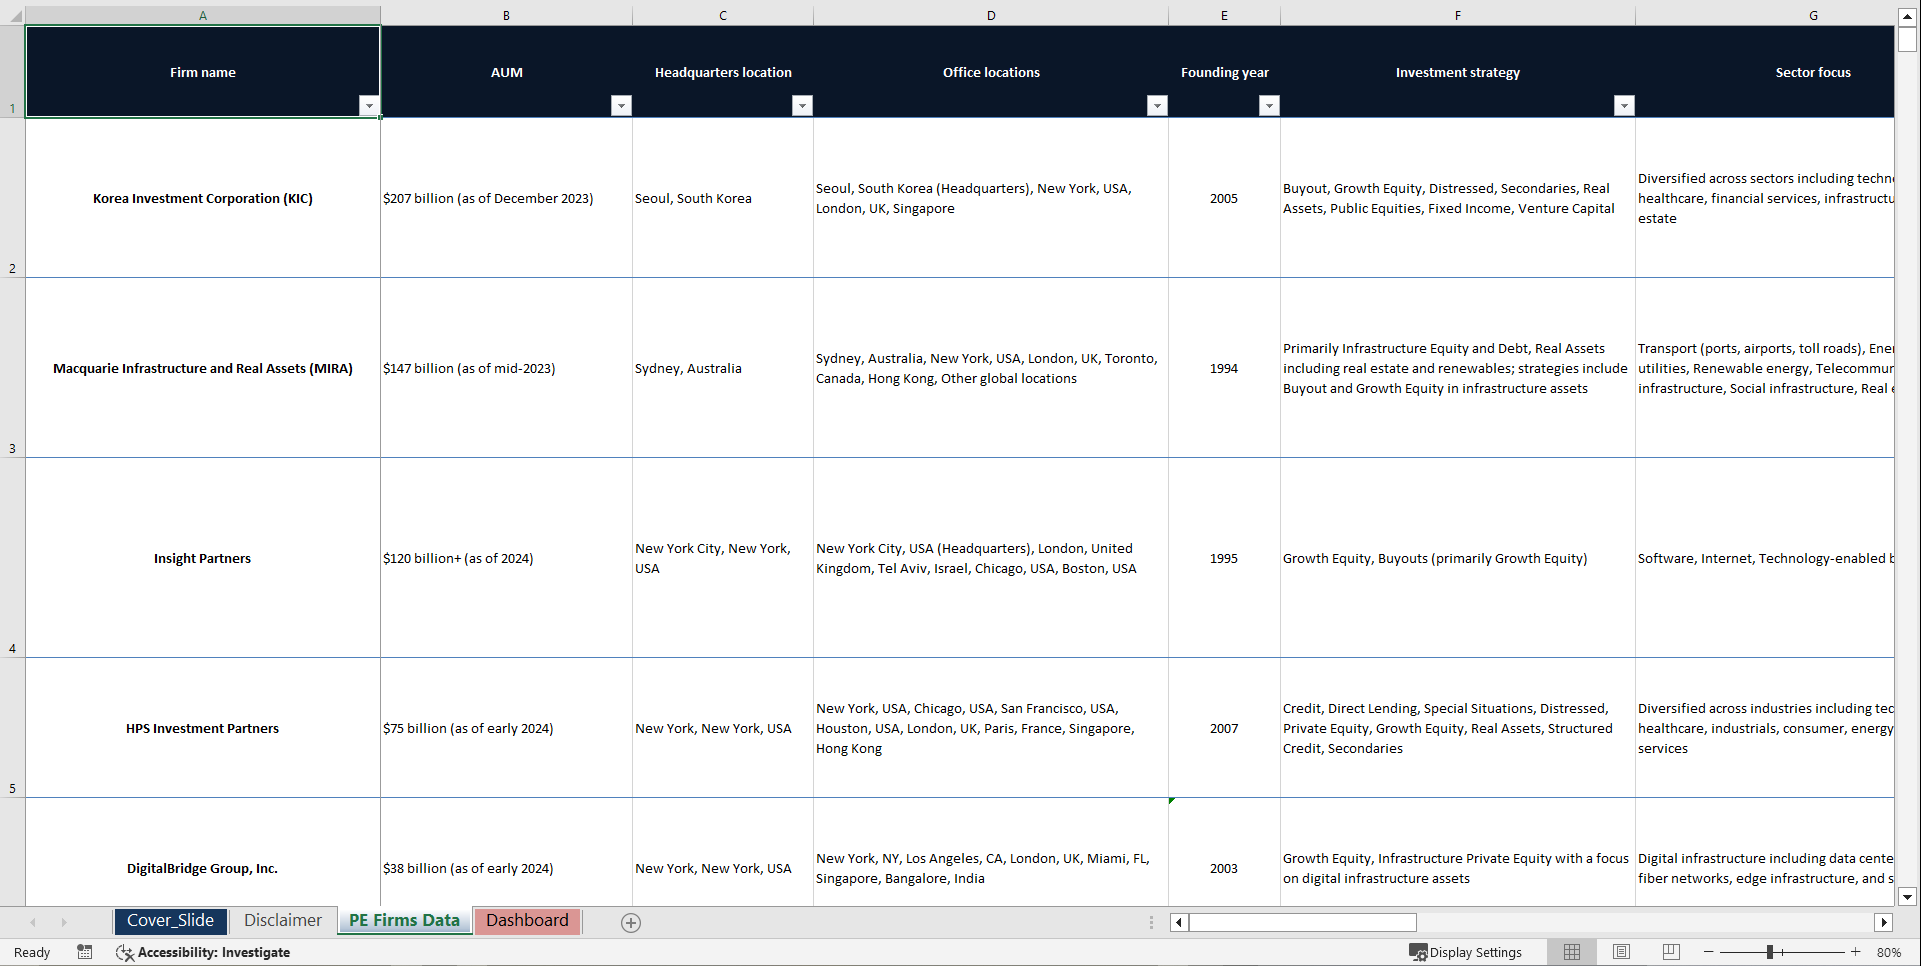Run the Accessibility Investigate checker

[203, 952]
